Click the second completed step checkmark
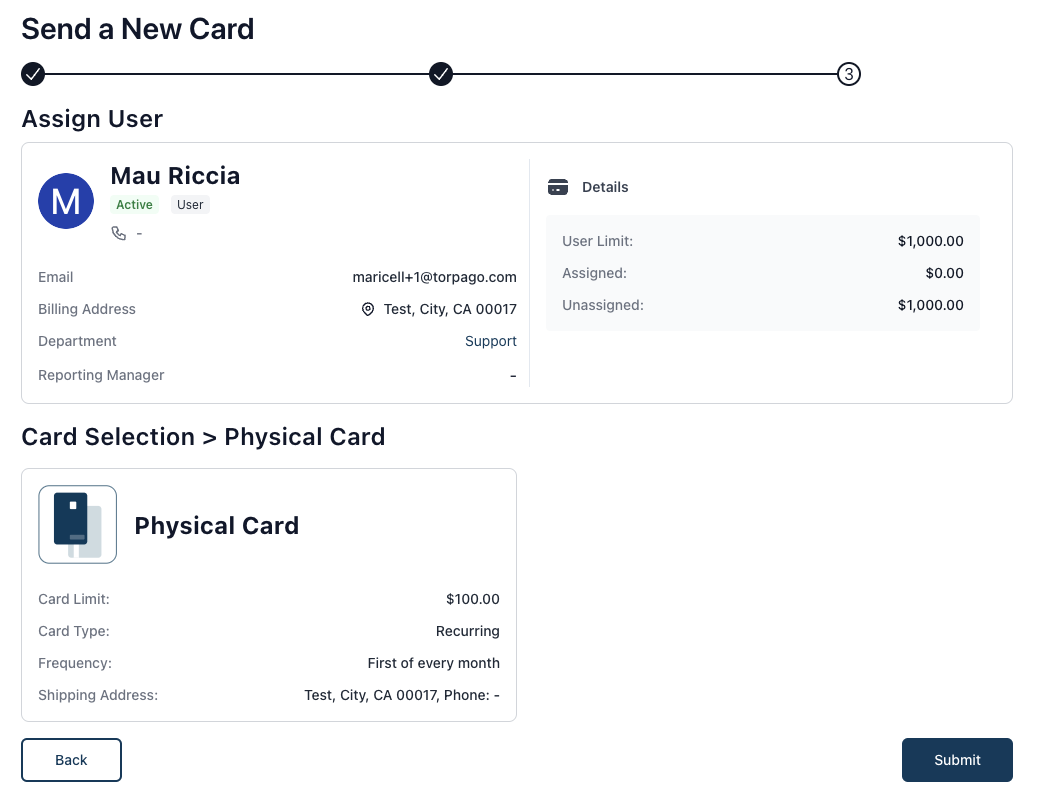The width and height of the screenshot is (1040, 804). tap(440, 74)
